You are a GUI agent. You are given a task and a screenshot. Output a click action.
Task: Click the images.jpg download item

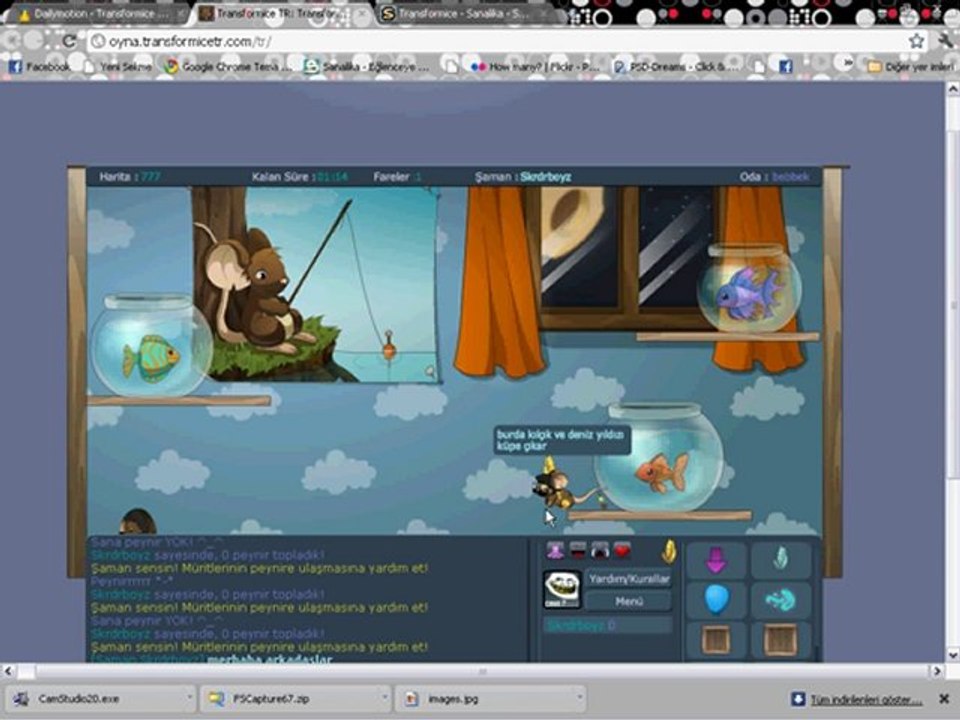[x=484, y=699]
